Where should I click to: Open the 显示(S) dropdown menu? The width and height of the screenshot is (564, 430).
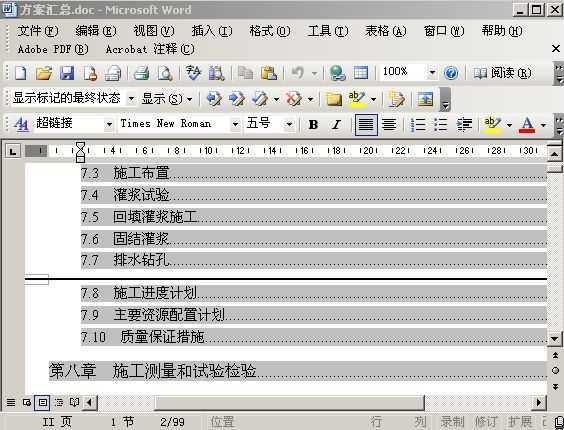(x=167, y=99)
